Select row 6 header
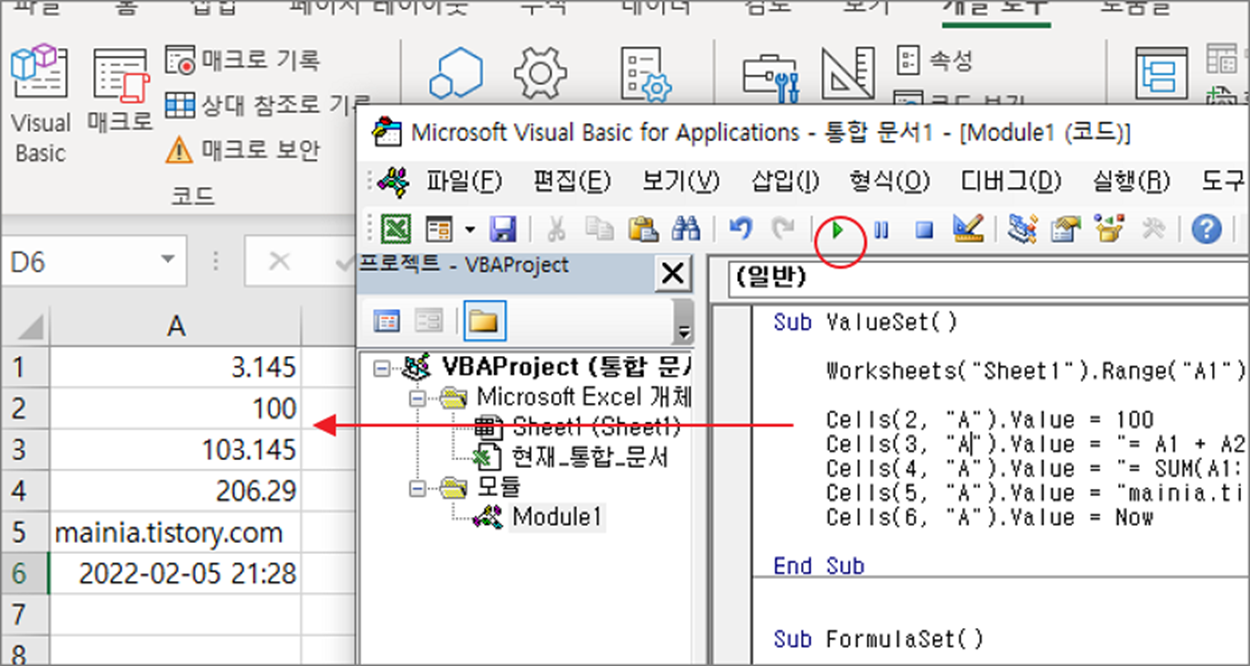The image size is (1250, 666). [24, 573]
